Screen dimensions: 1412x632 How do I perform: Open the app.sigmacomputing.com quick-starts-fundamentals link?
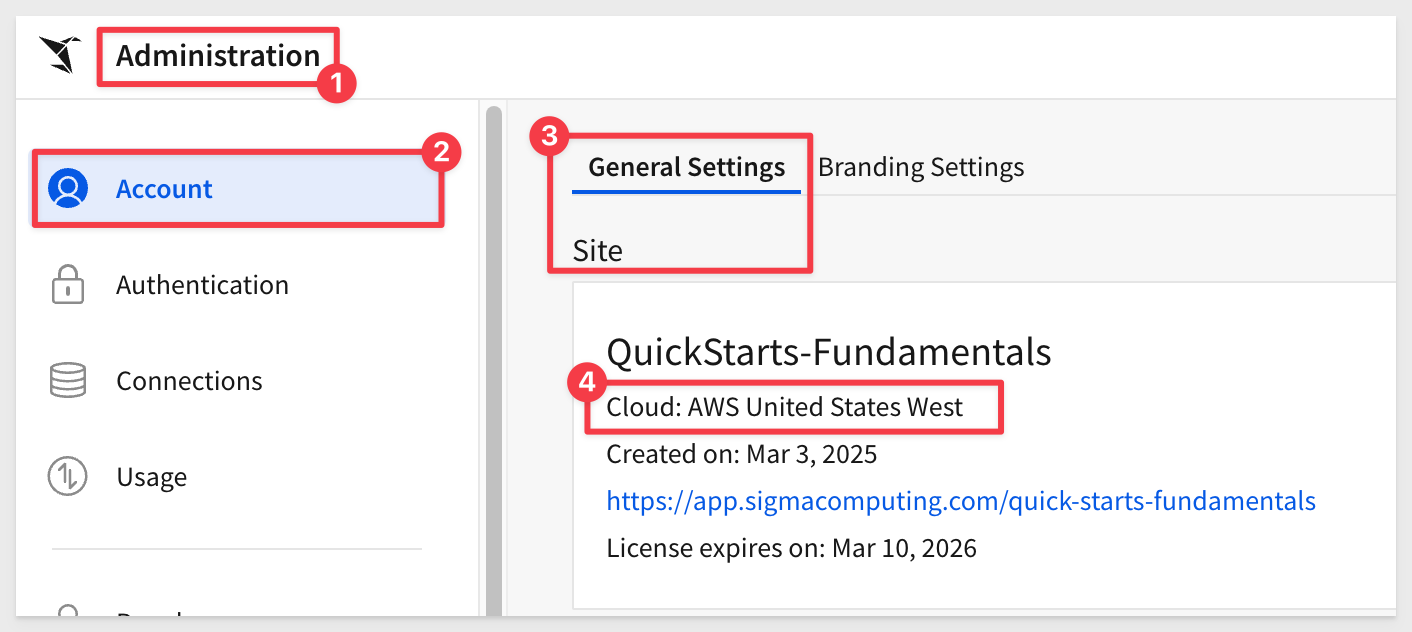[960, 501]
